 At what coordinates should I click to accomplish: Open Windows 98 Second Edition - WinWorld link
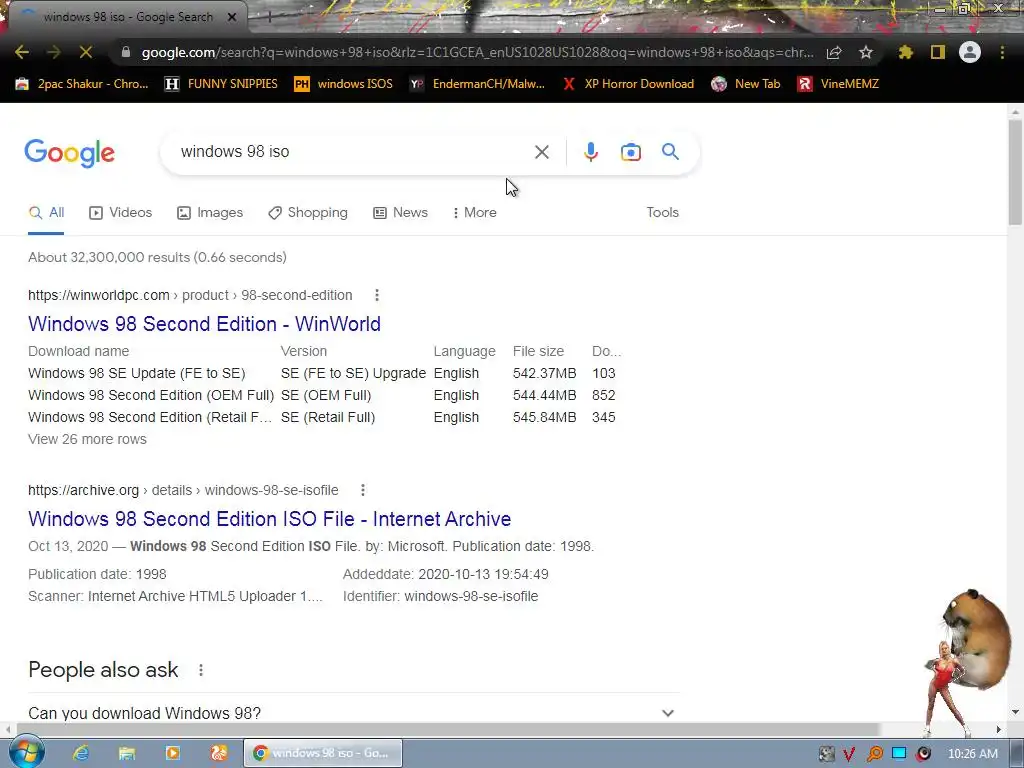(x=204, y=324)
